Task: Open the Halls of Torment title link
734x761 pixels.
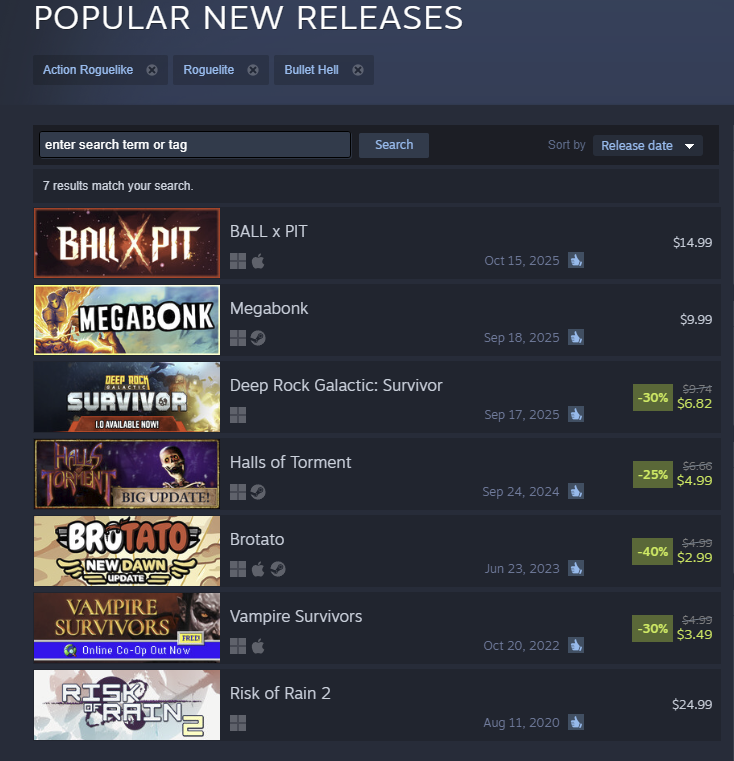Action: 290,463
